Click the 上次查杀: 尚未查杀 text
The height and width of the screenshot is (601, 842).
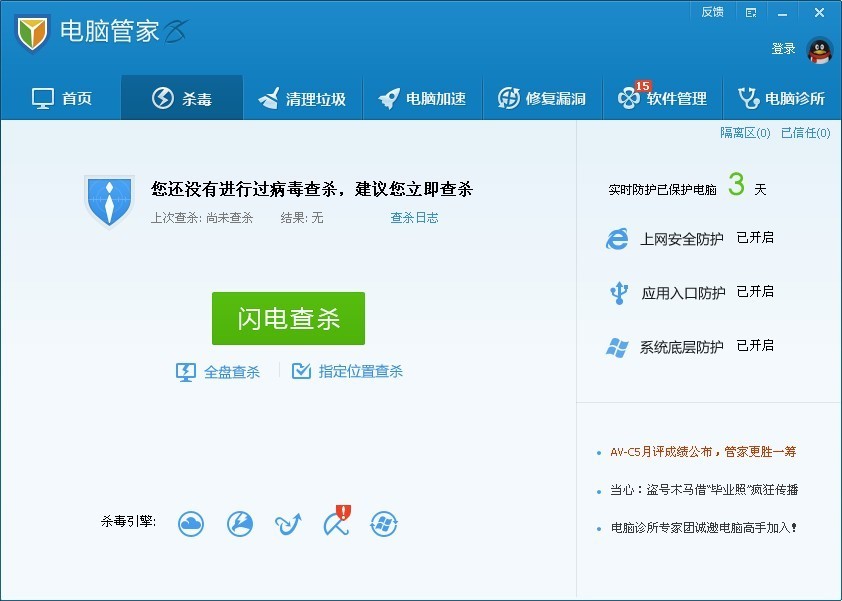[202, 218]
